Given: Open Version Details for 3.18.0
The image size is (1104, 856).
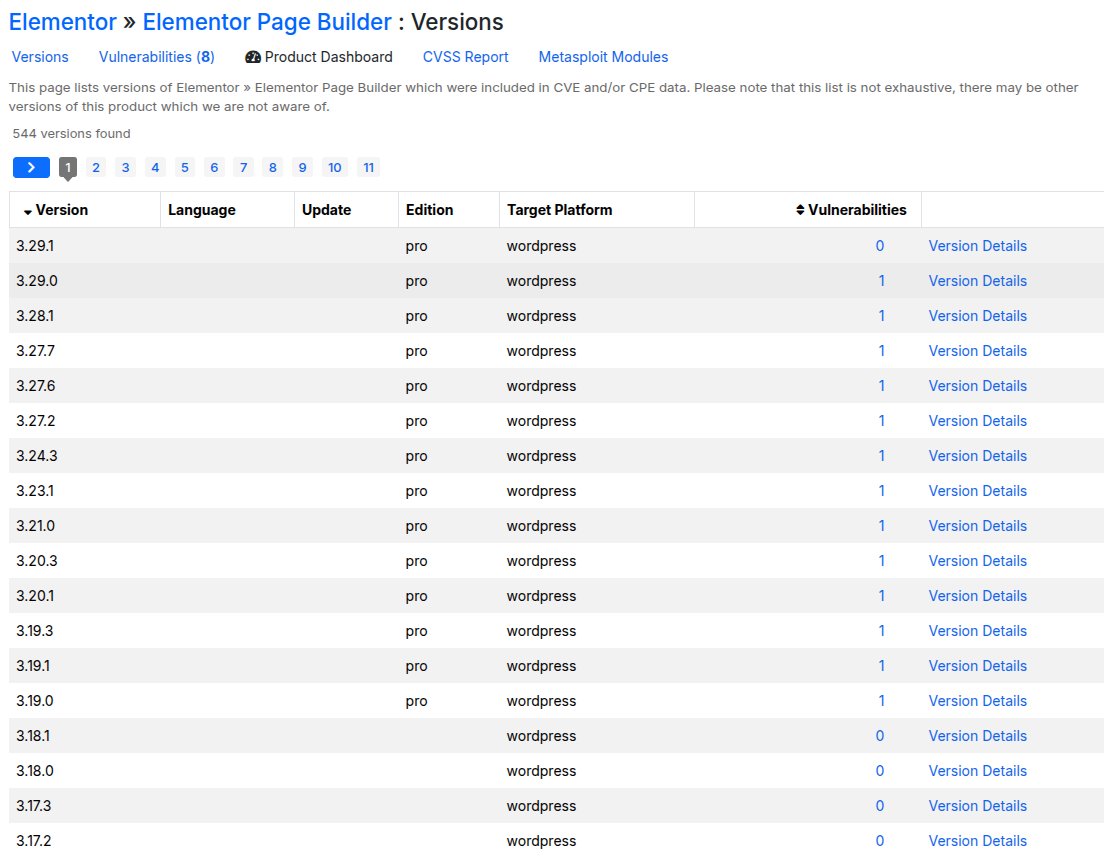Looking at the screenshot, I should tap(977, 771).
